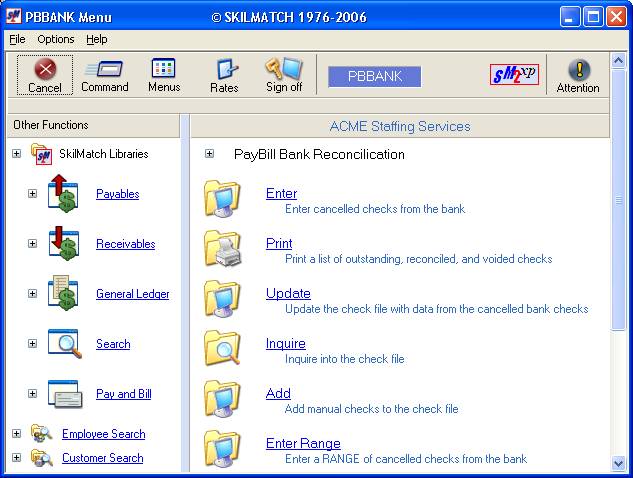Open the Search link in Other Functions

(x=113, y=344)
